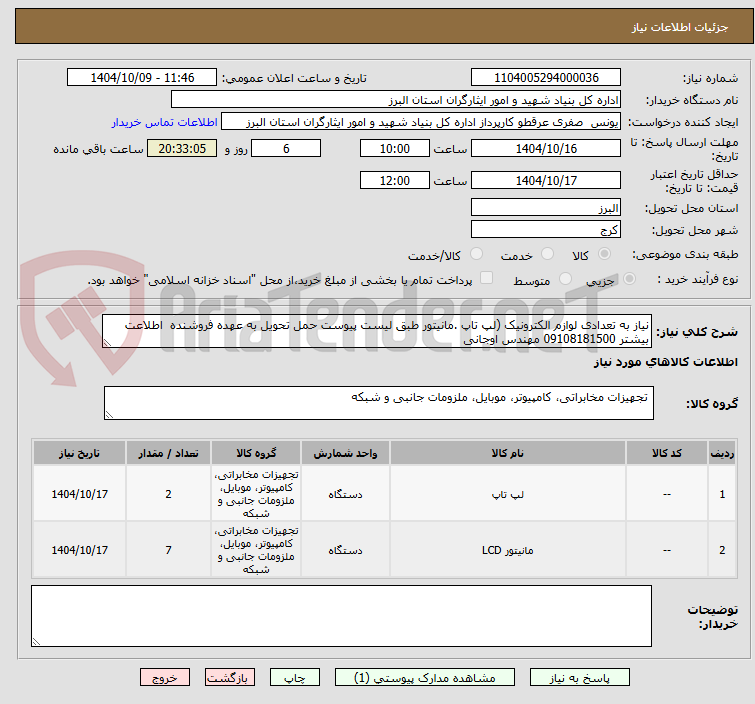Click unit دستگاه in the لپ تاپ row
Image resolution: width=755 pixels, height=704 pixels.
345,494
